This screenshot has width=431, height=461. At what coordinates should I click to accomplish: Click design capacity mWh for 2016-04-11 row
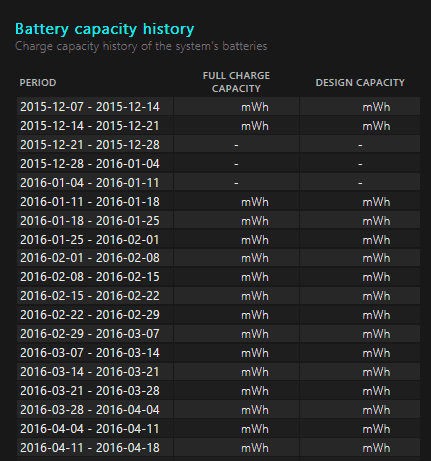[x=376, y=448]
